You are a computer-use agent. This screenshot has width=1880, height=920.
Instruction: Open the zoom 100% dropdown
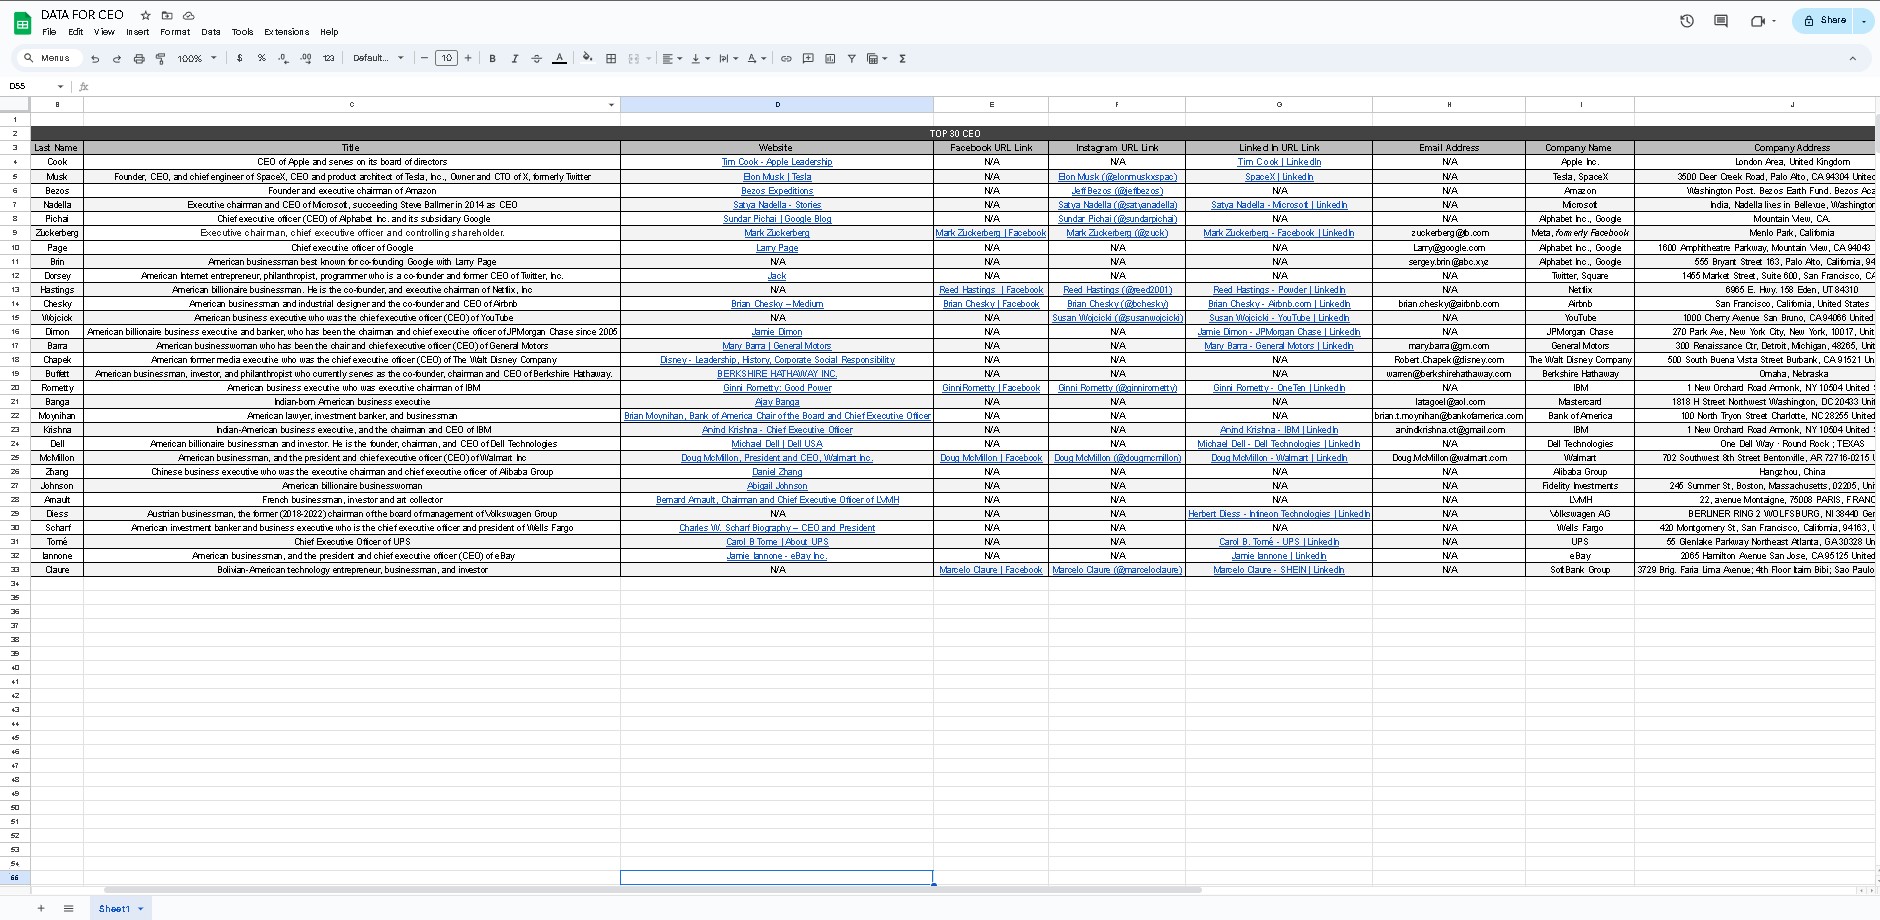pyautogui.click(x=197, y=59)
